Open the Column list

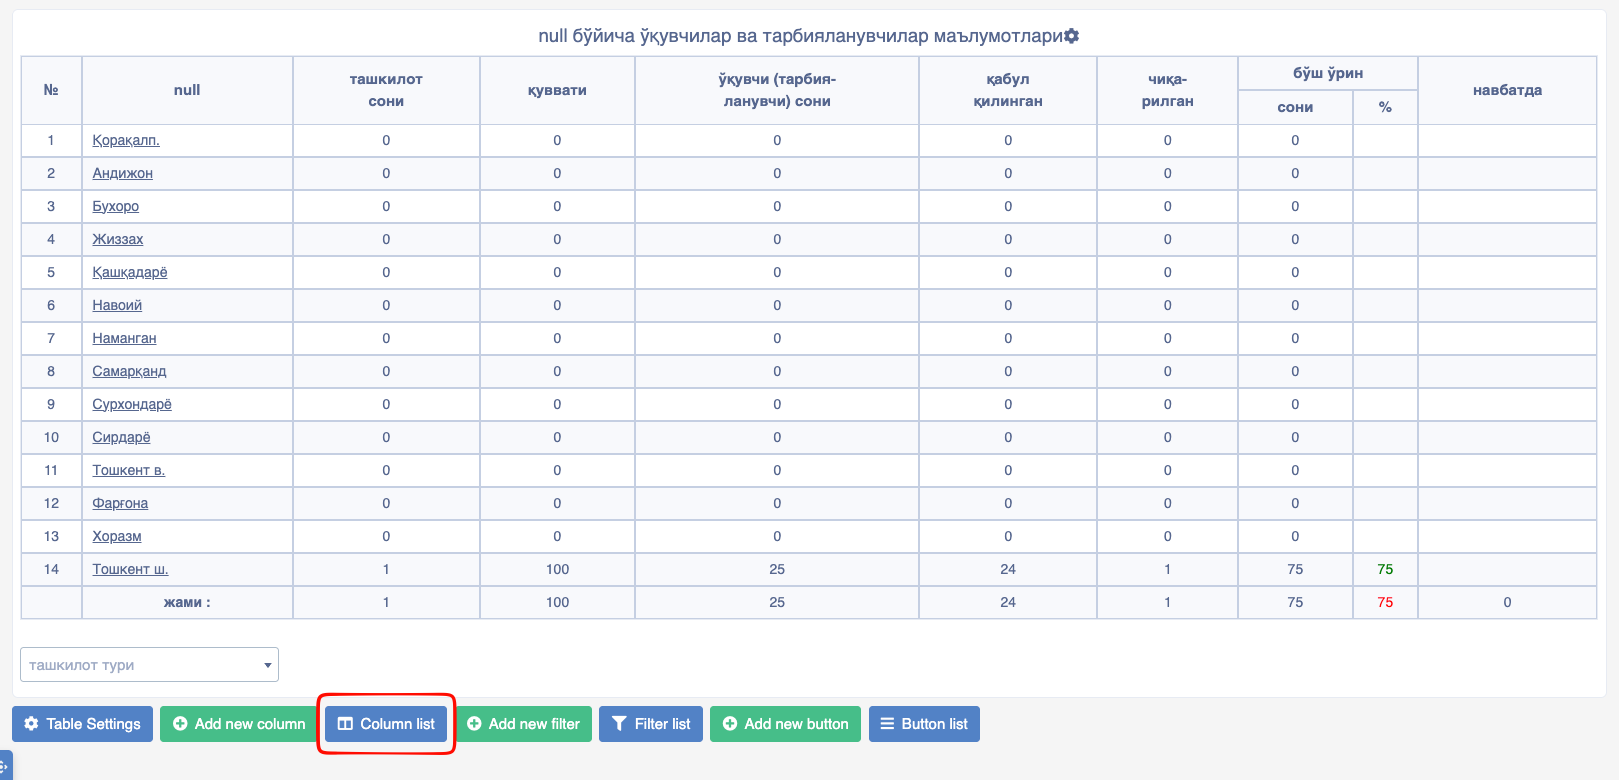386,724
